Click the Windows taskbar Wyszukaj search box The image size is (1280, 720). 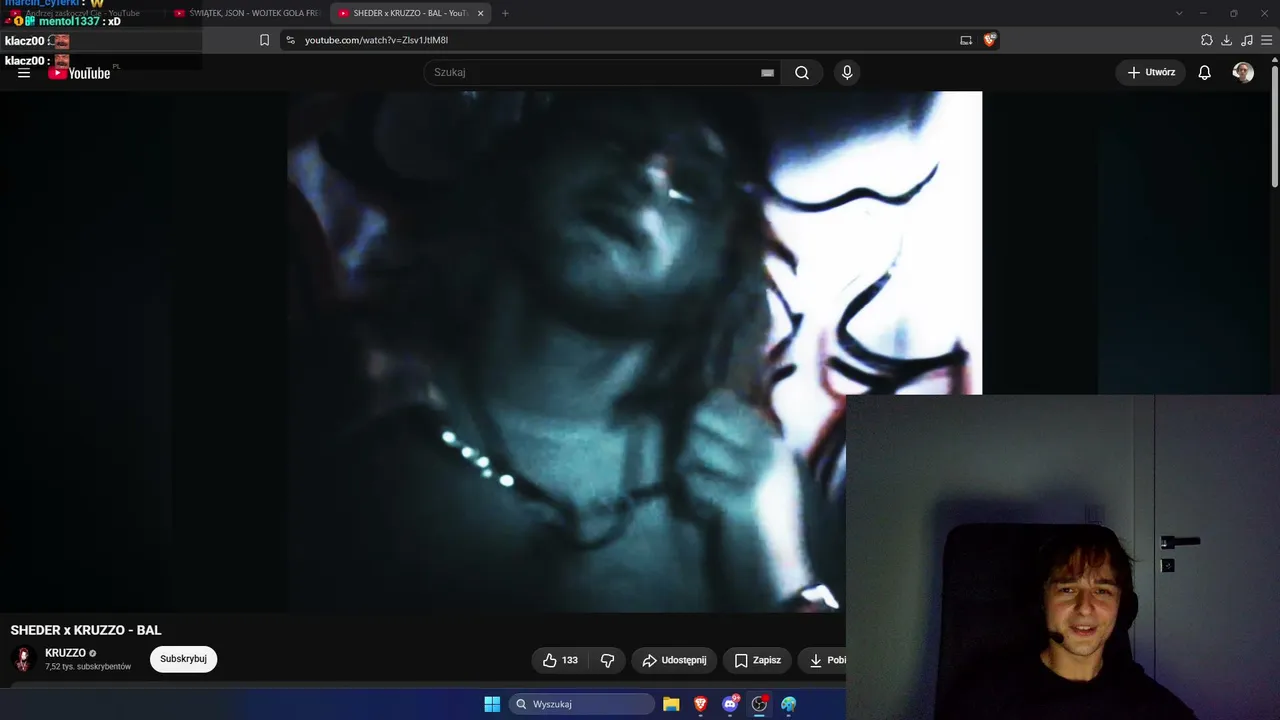(x=582, y=704)
